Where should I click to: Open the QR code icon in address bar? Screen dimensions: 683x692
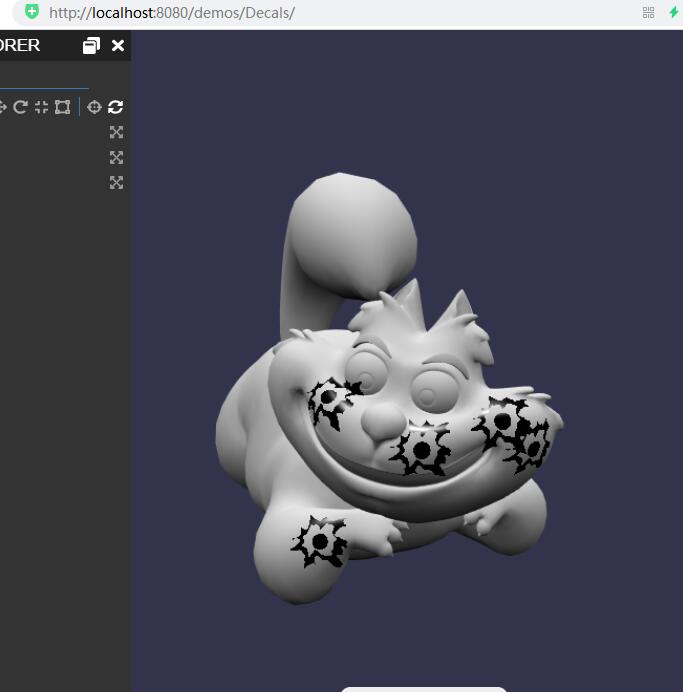(x=648, y=12)
